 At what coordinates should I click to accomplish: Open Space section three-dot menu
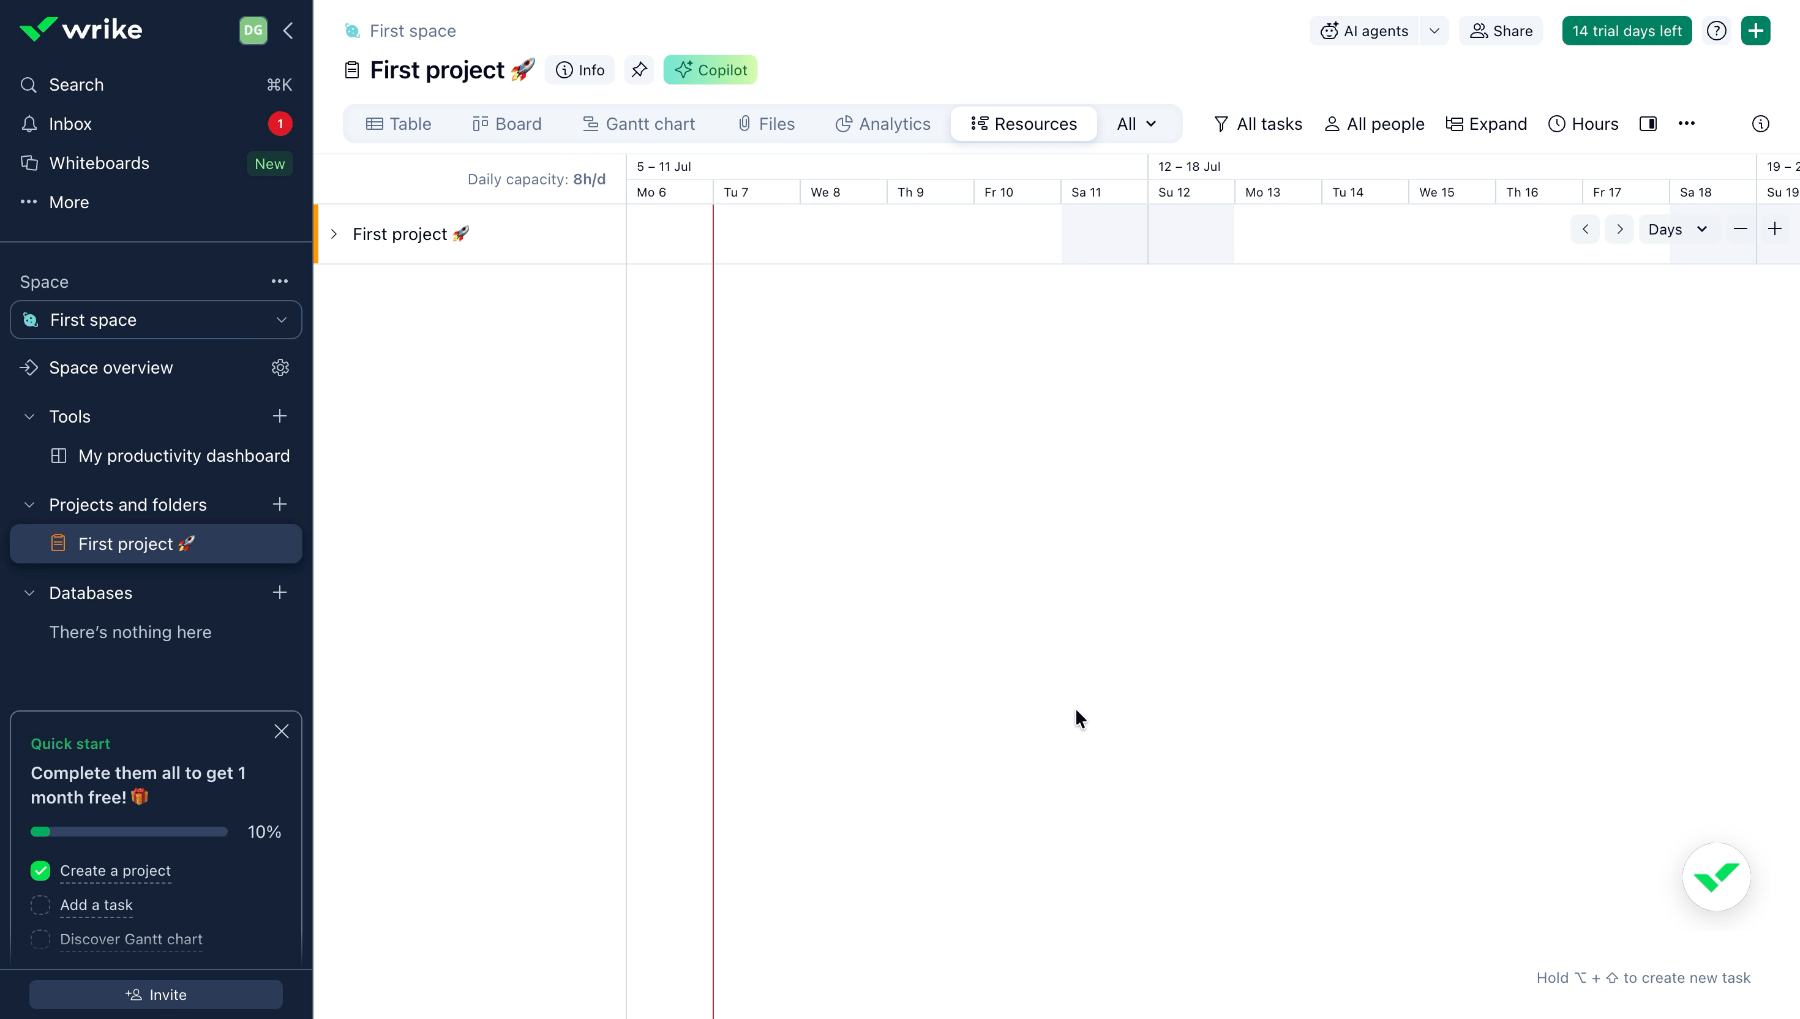(x=280, y=281)
